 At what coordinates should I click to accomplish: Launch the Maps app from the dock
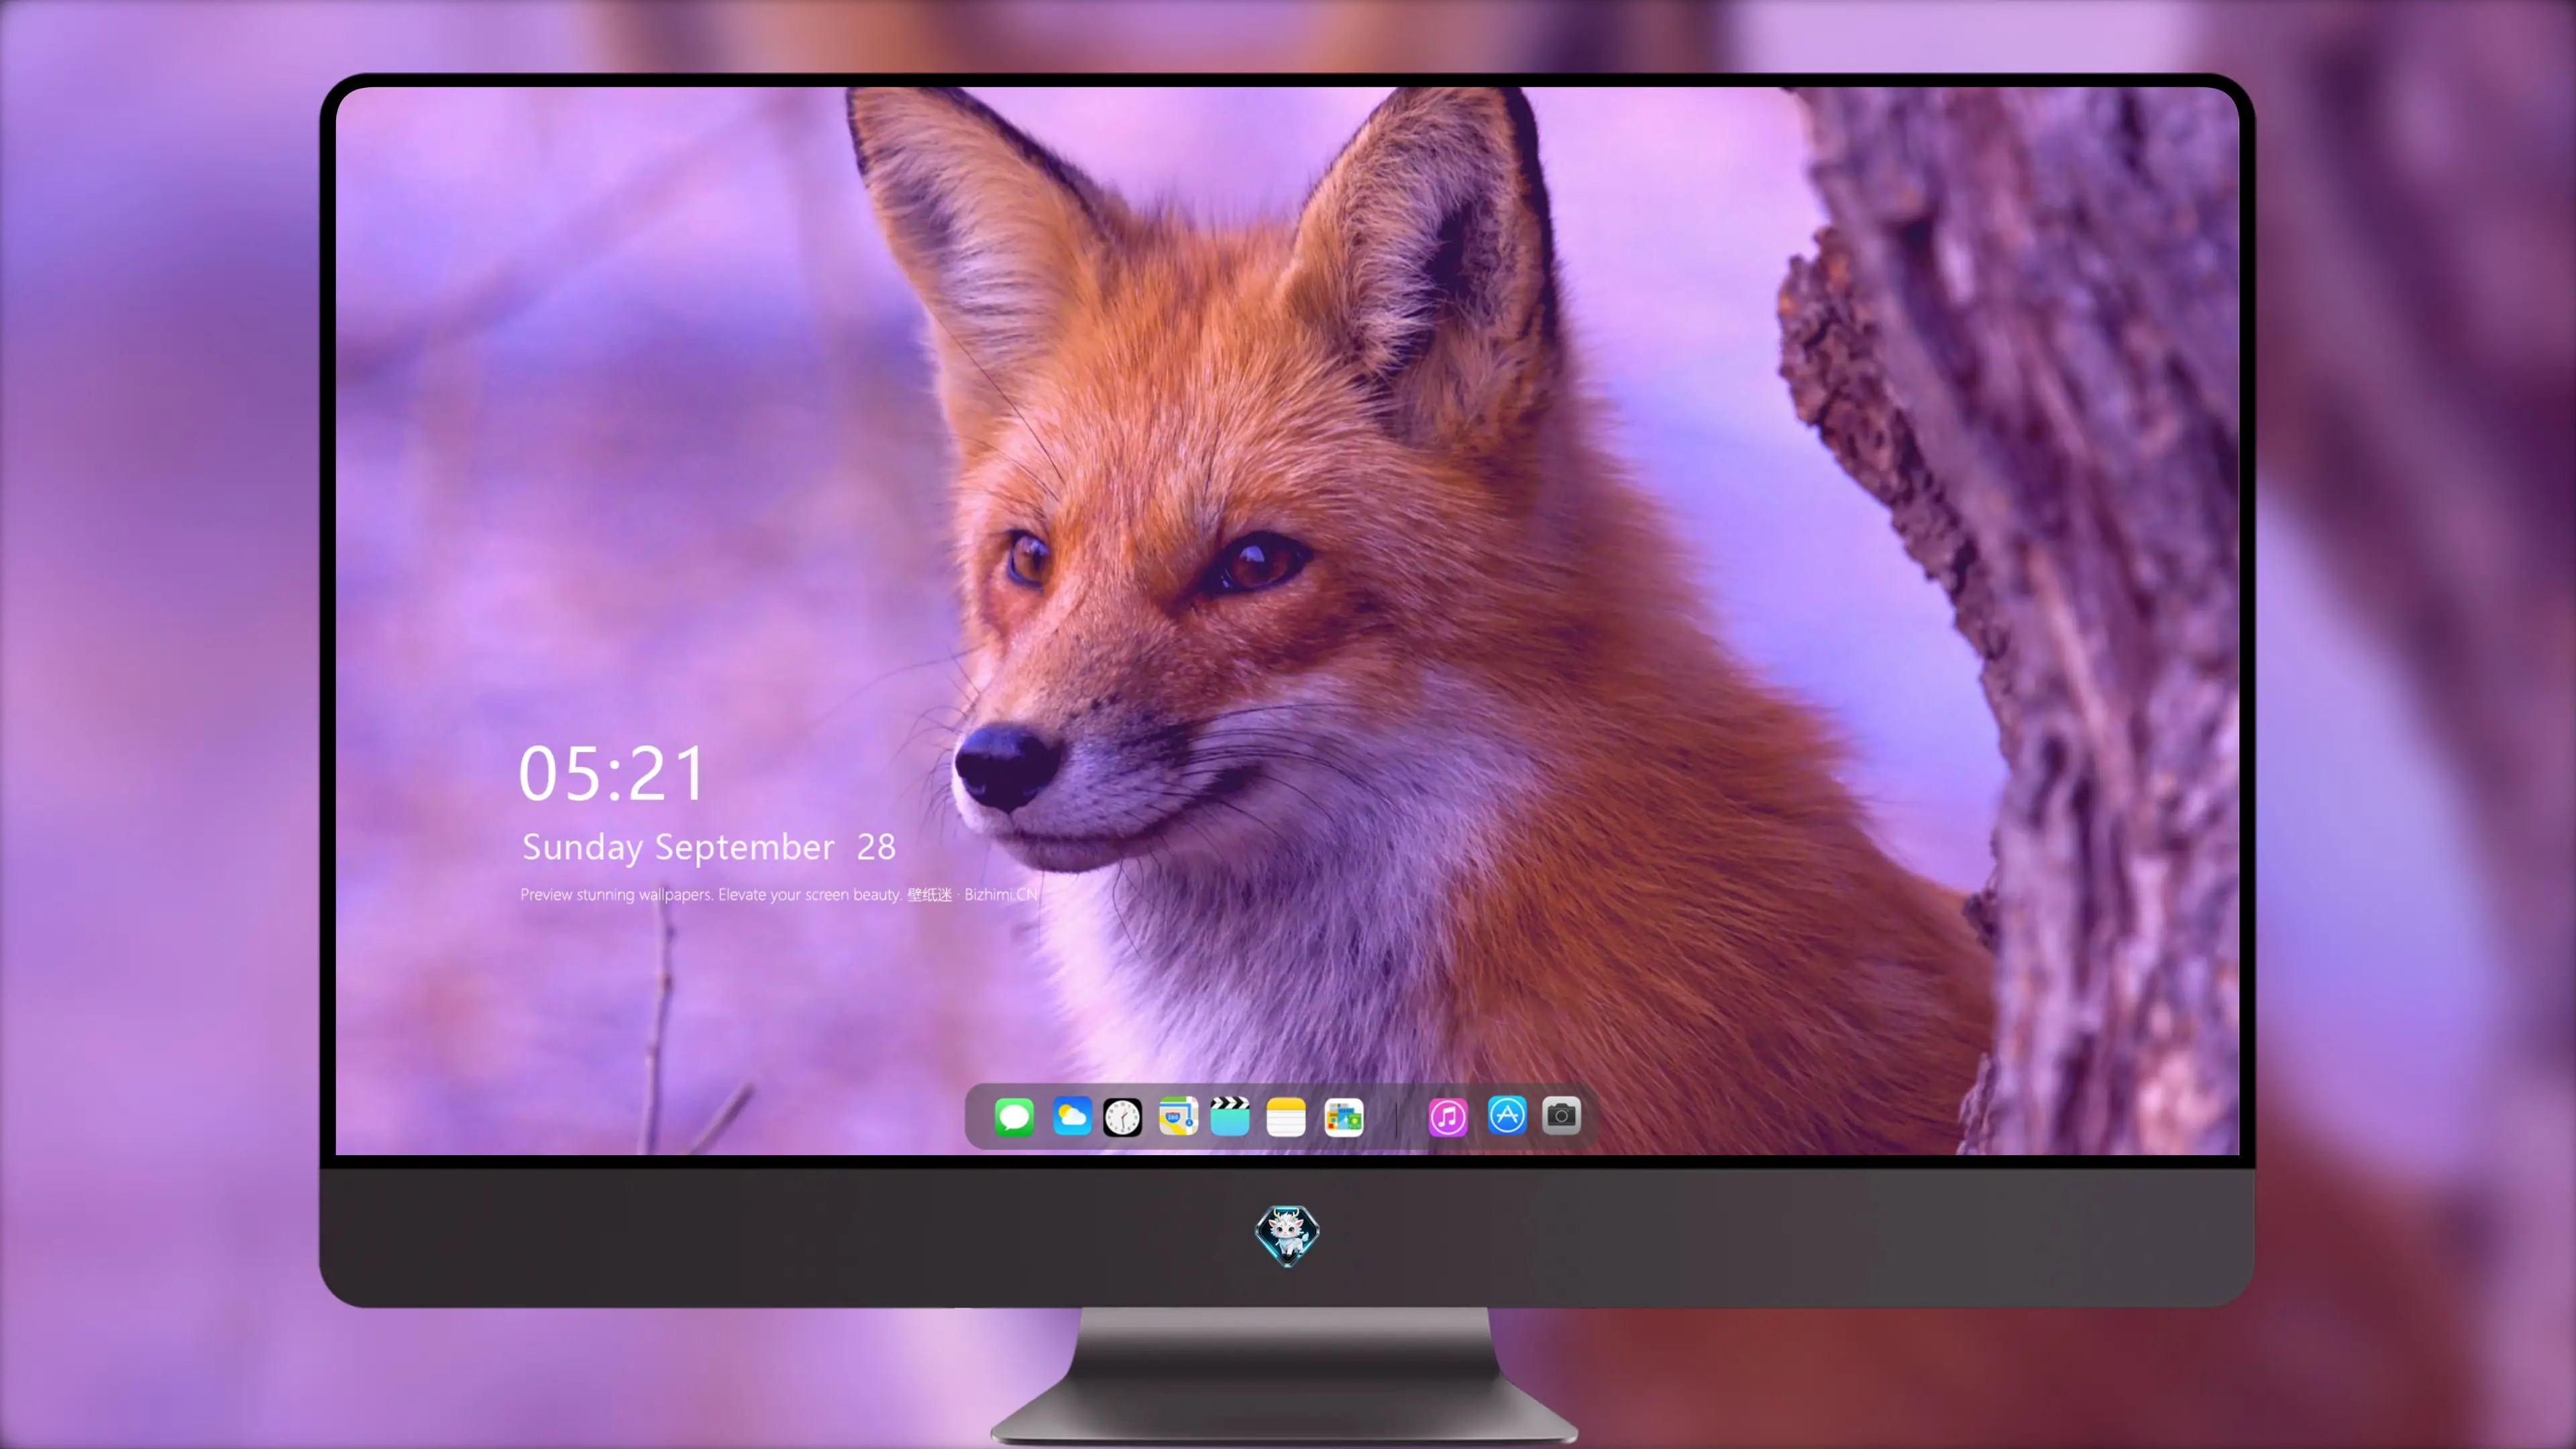(1178, 1117)
